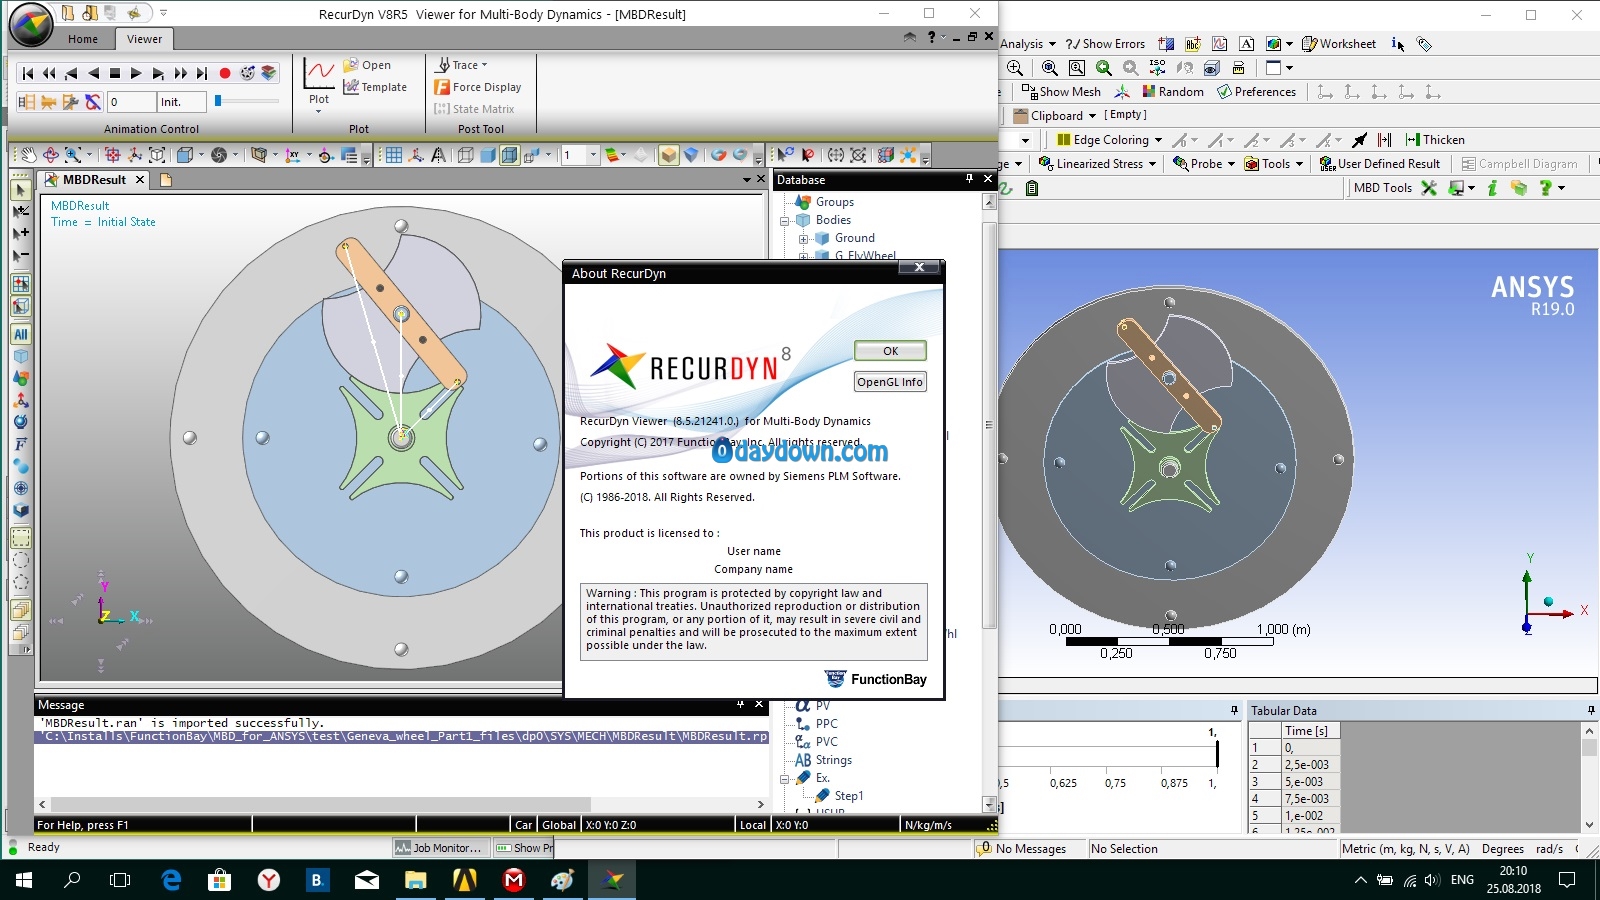Select Strings in the Database tree

(x=833, y=760)
